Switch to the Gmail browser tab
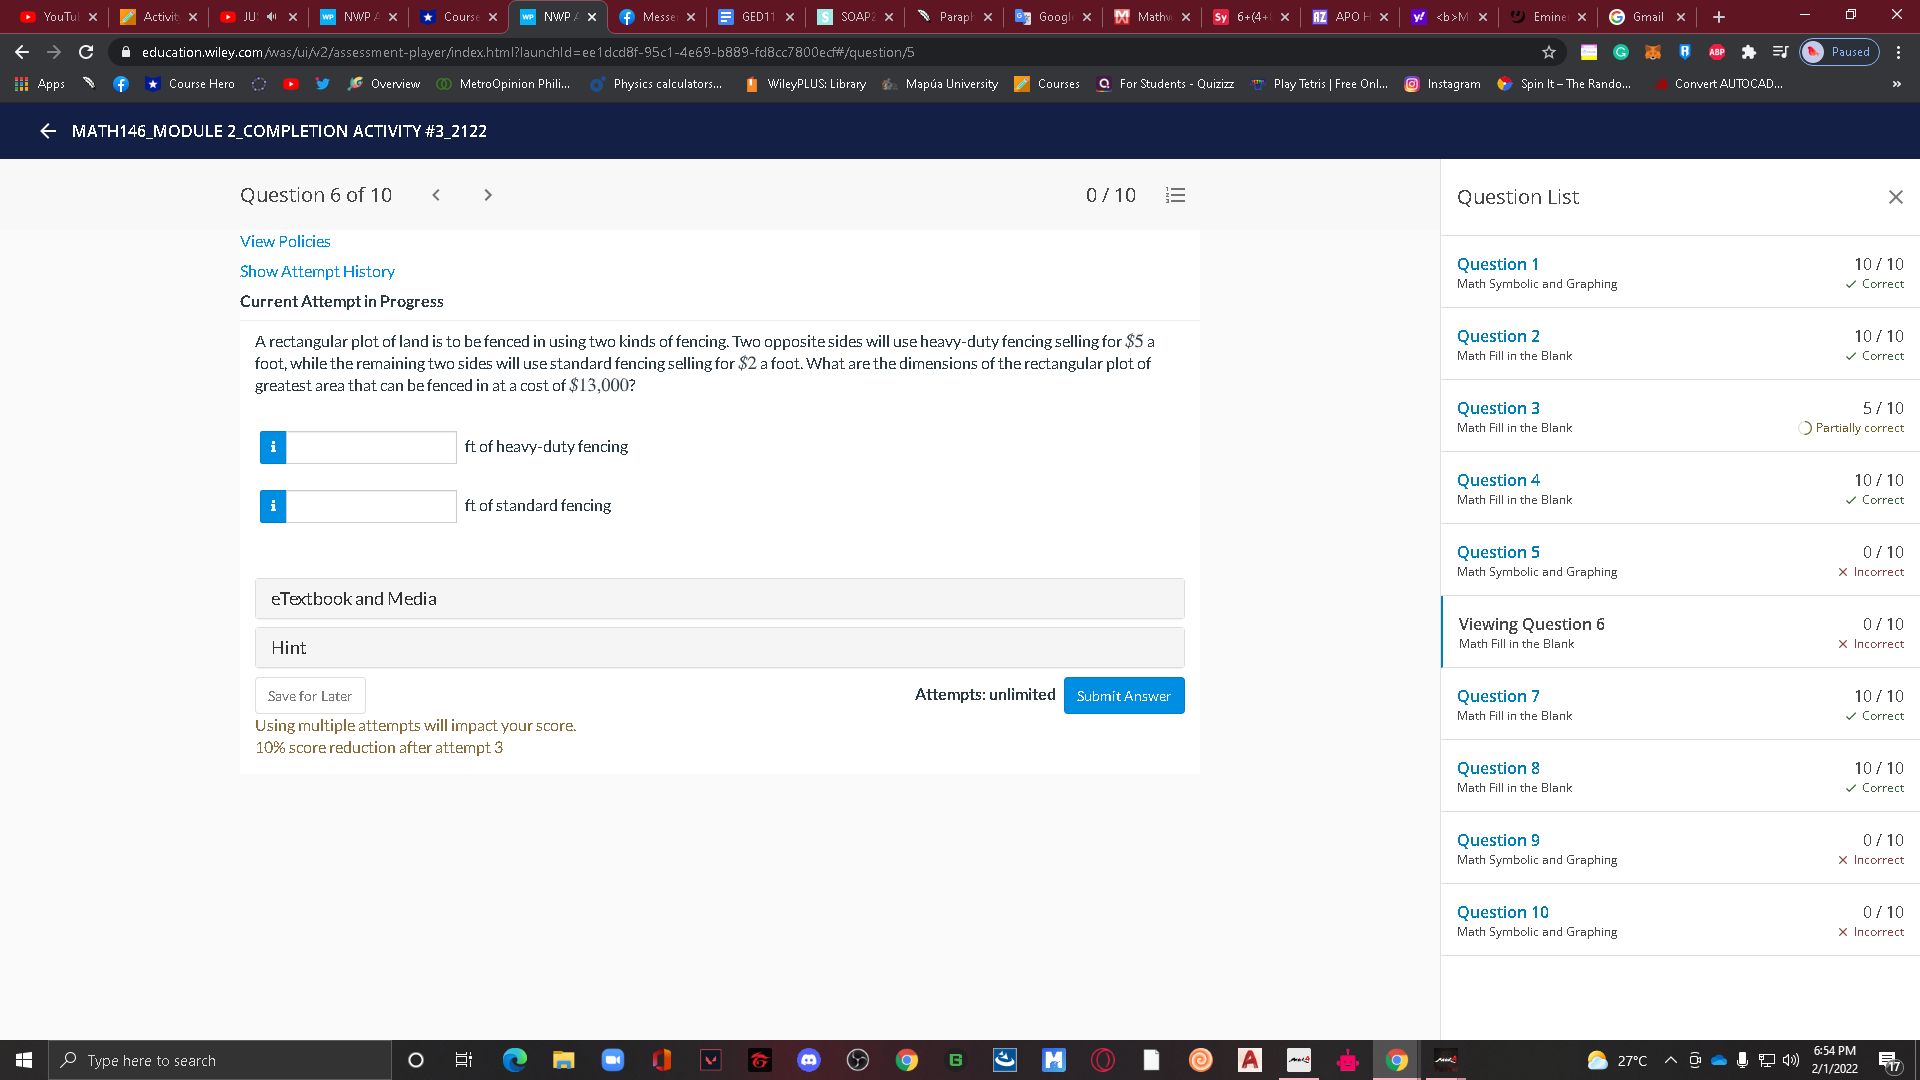1920x1080 pixels. pos(1646,17)
